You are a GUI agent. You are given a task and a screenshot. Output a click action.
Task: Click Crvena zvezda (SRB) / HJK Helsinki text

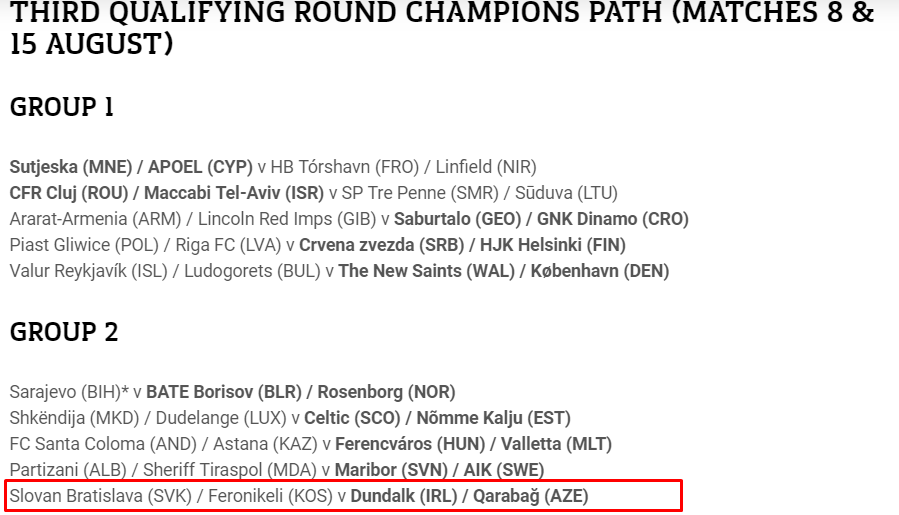tap(462, 245)
